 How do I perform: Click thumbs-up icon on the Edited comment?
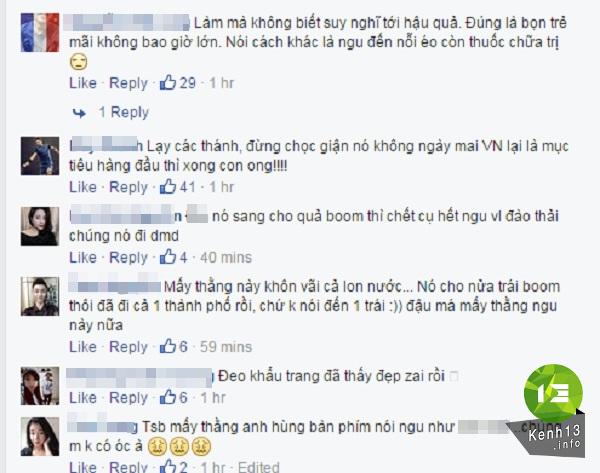point(168,466)
